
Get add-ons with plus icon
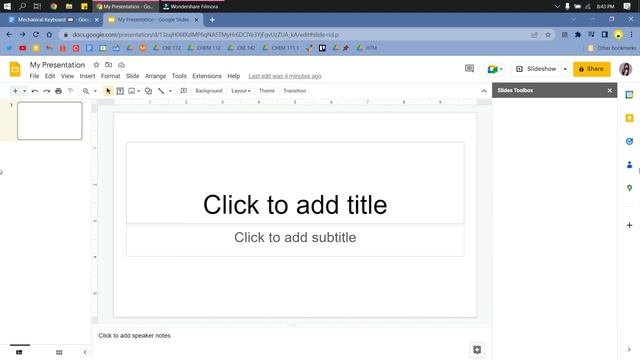(x=629, y=225)
